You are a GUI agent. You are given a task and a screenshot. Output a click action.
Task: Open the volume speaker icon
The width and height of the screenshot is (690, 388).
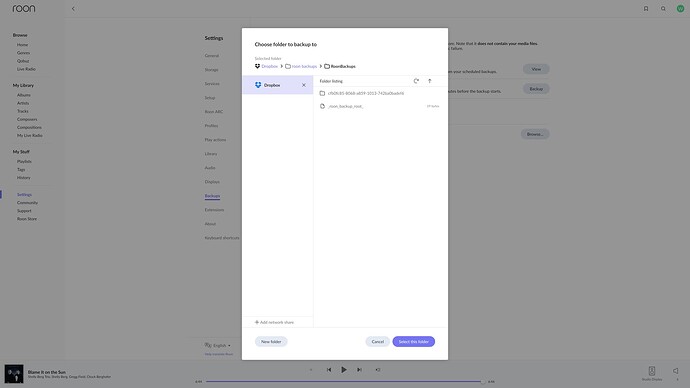pyautogui.click(x=675, y=371)
